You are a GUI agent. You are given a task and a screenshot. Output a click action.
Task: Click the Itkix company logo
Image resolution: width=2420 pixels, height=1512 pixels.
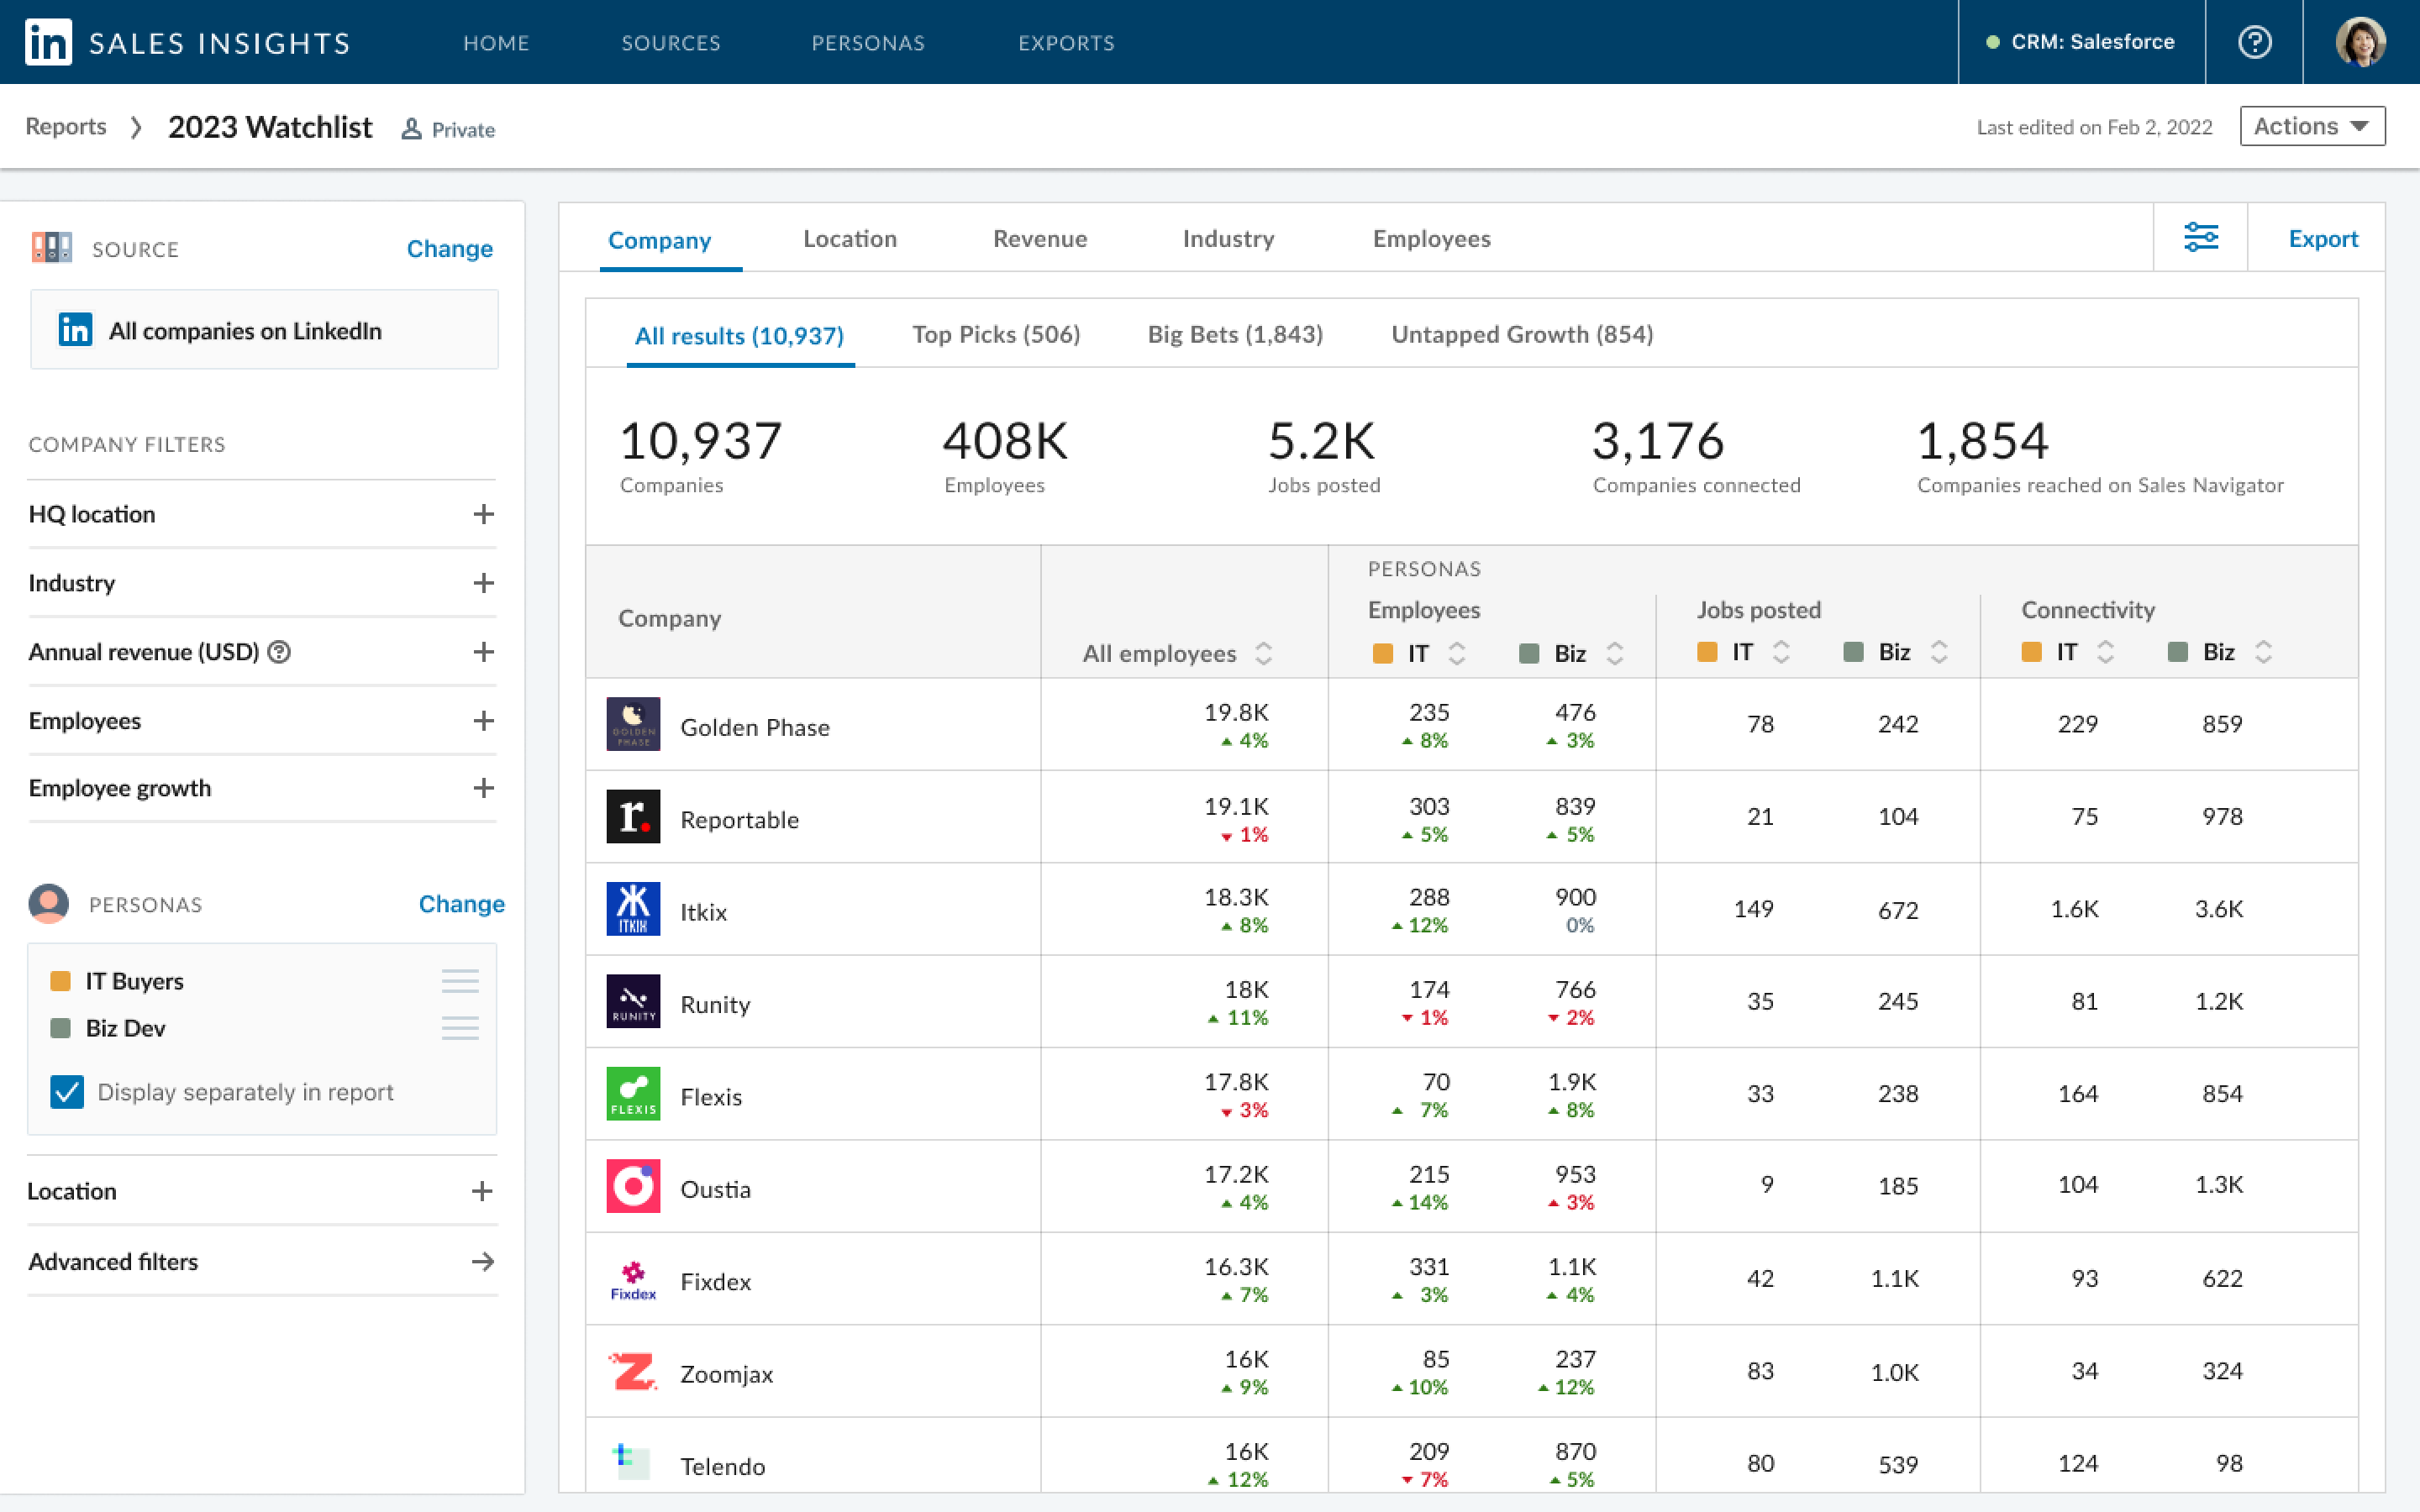[633, 908]
